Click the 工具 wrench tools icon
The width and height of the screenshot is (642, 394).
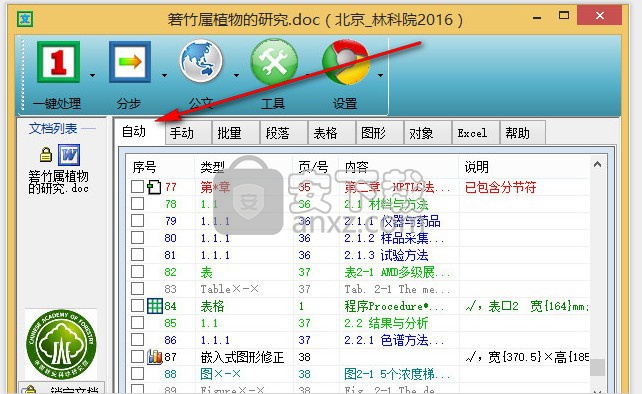click(x=274, y=61)
